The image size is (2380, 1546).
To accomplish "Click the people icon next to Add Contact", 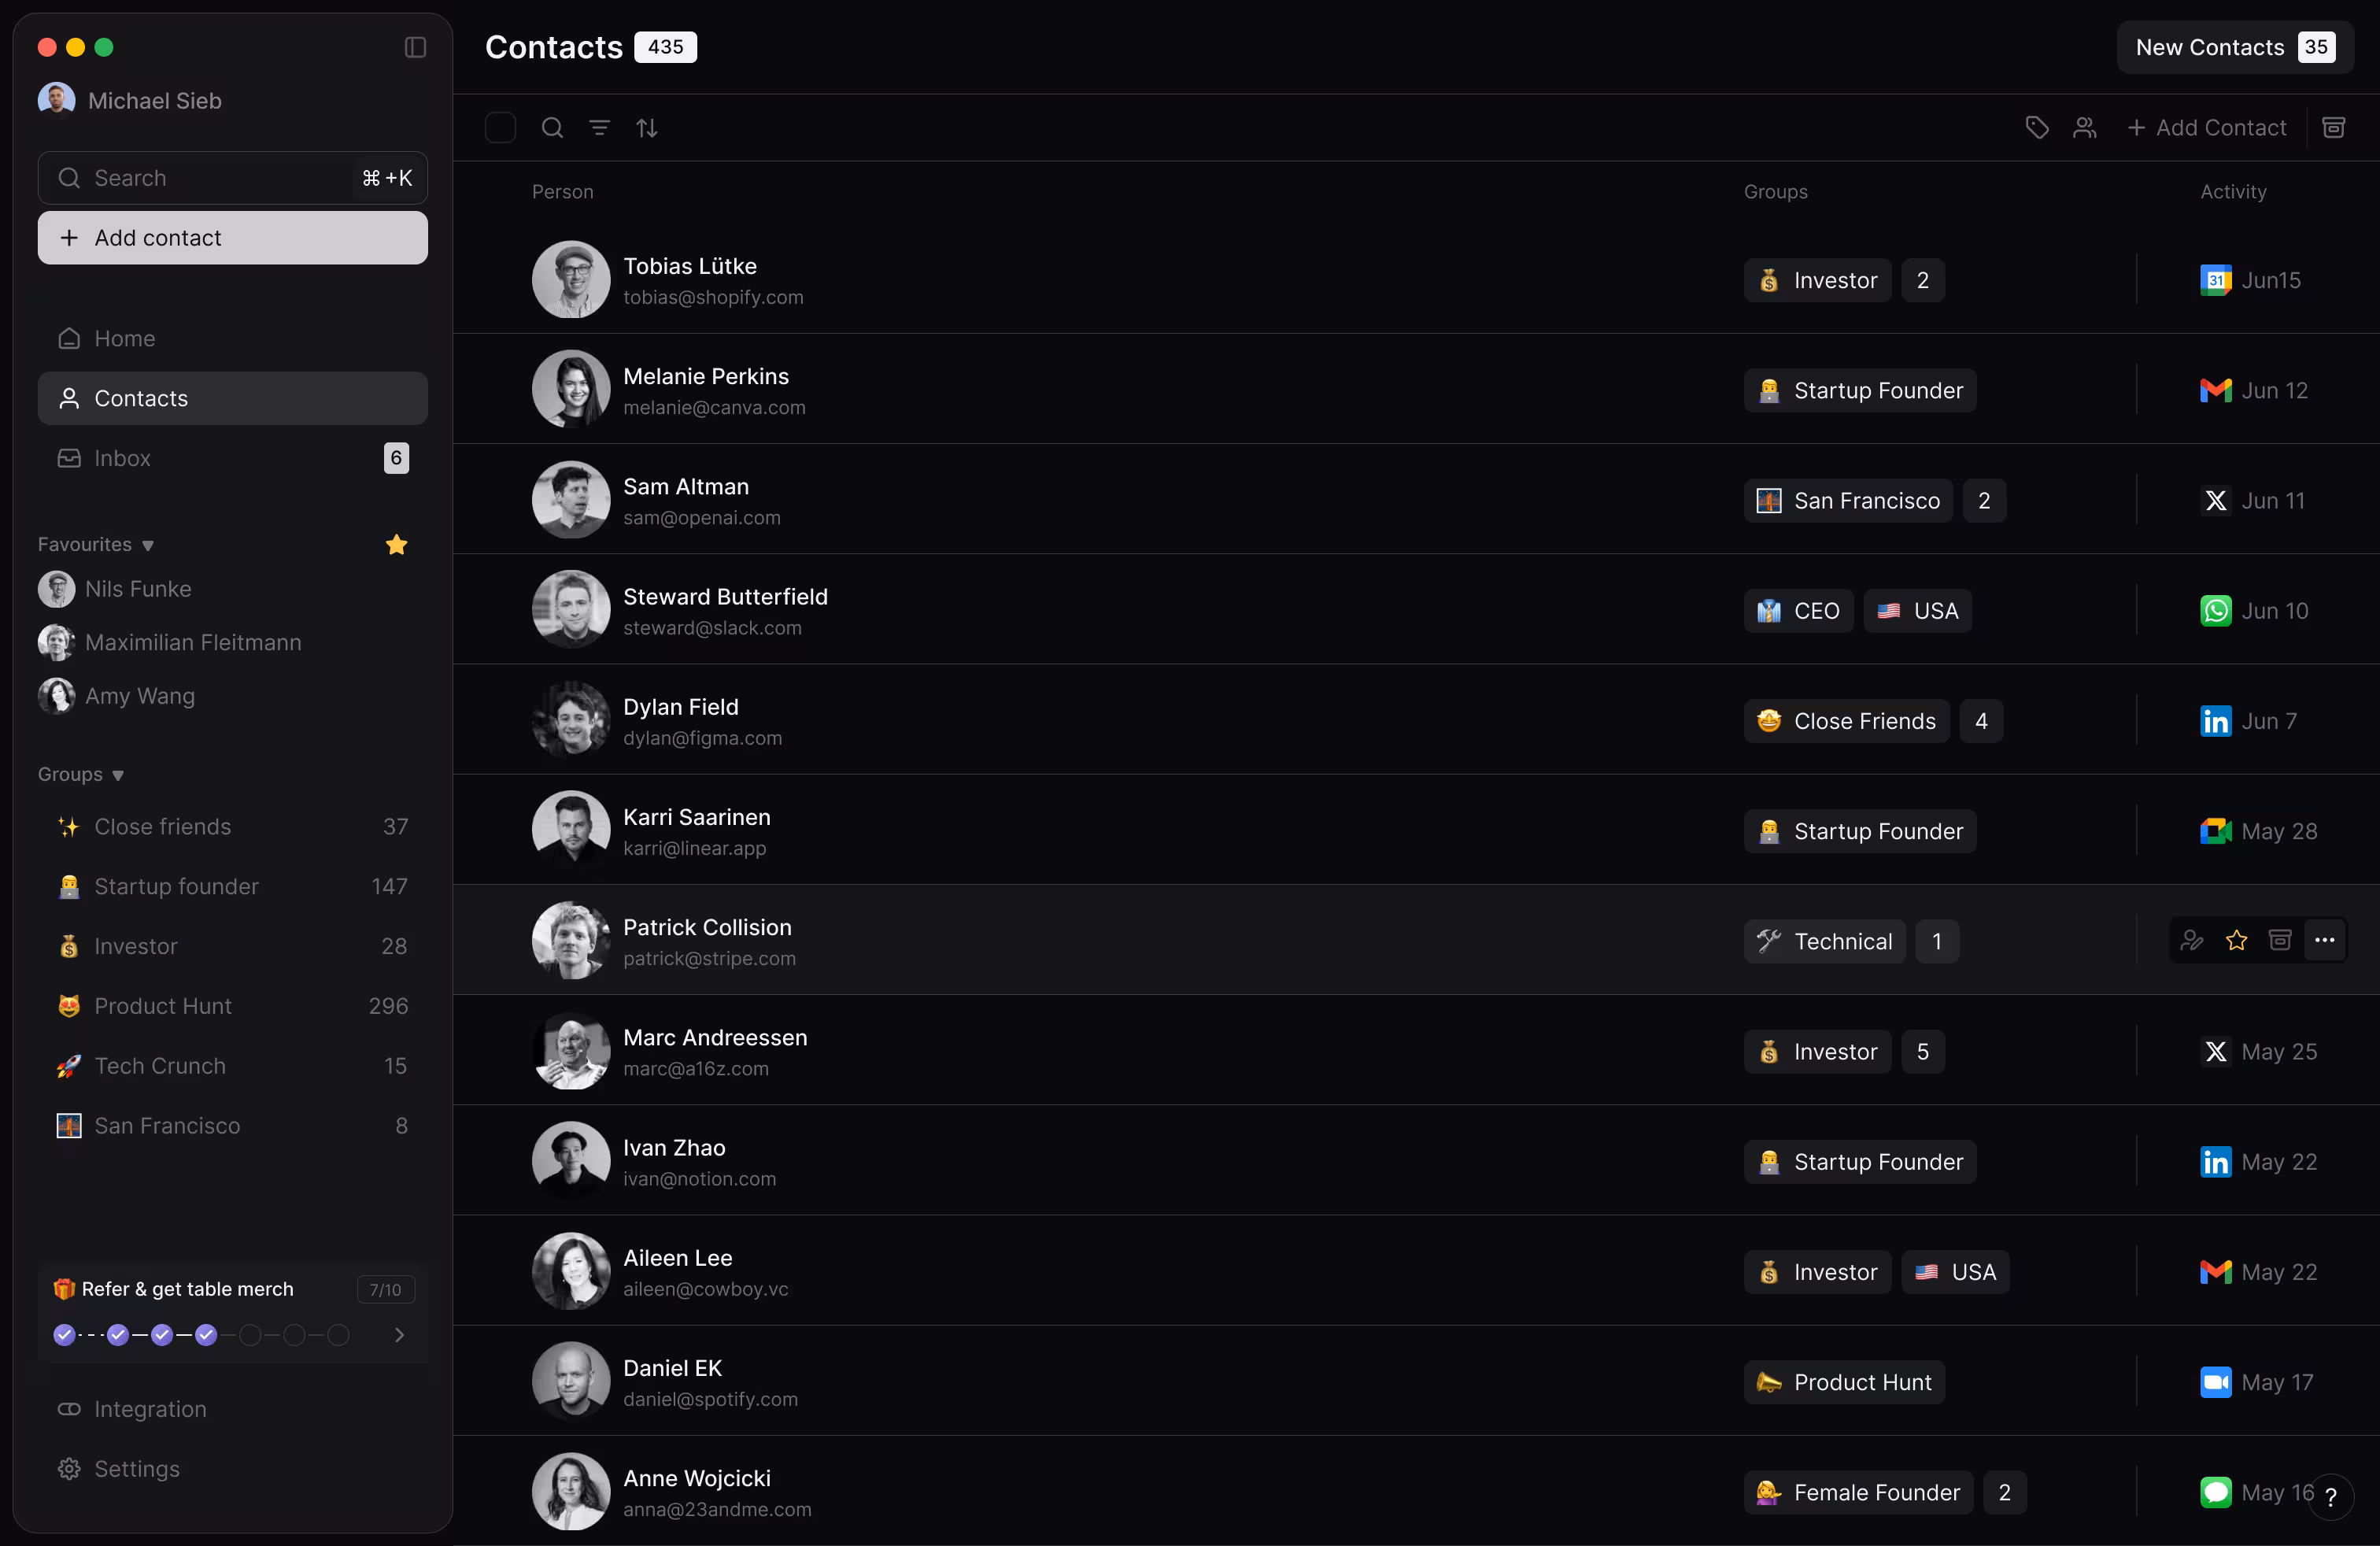I will coord(2085,128).
